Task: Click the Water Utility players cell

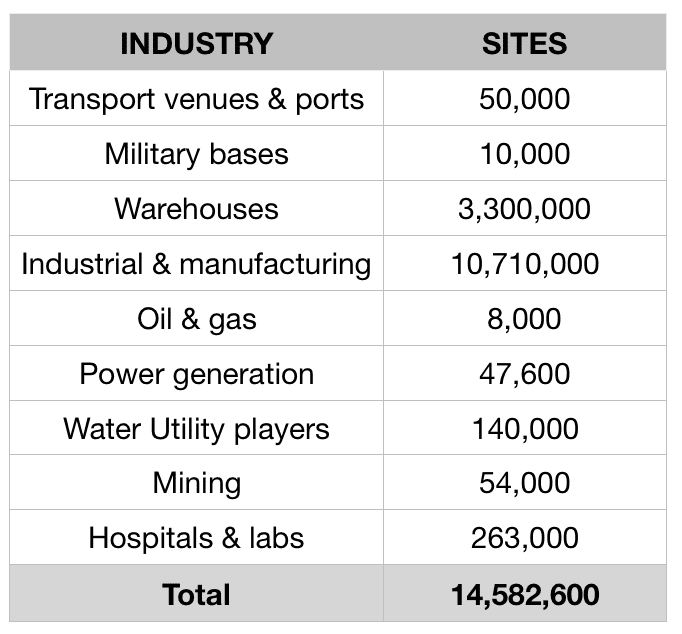Action: [x=196, y=429]
